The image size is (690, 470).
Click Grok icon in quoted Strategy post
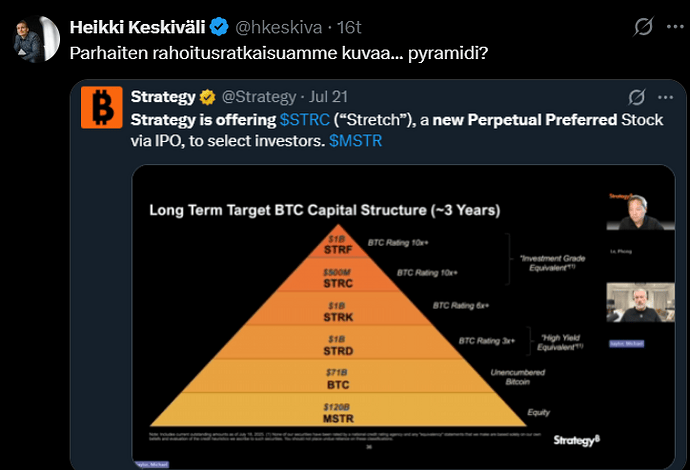click(x=635, y=97)
